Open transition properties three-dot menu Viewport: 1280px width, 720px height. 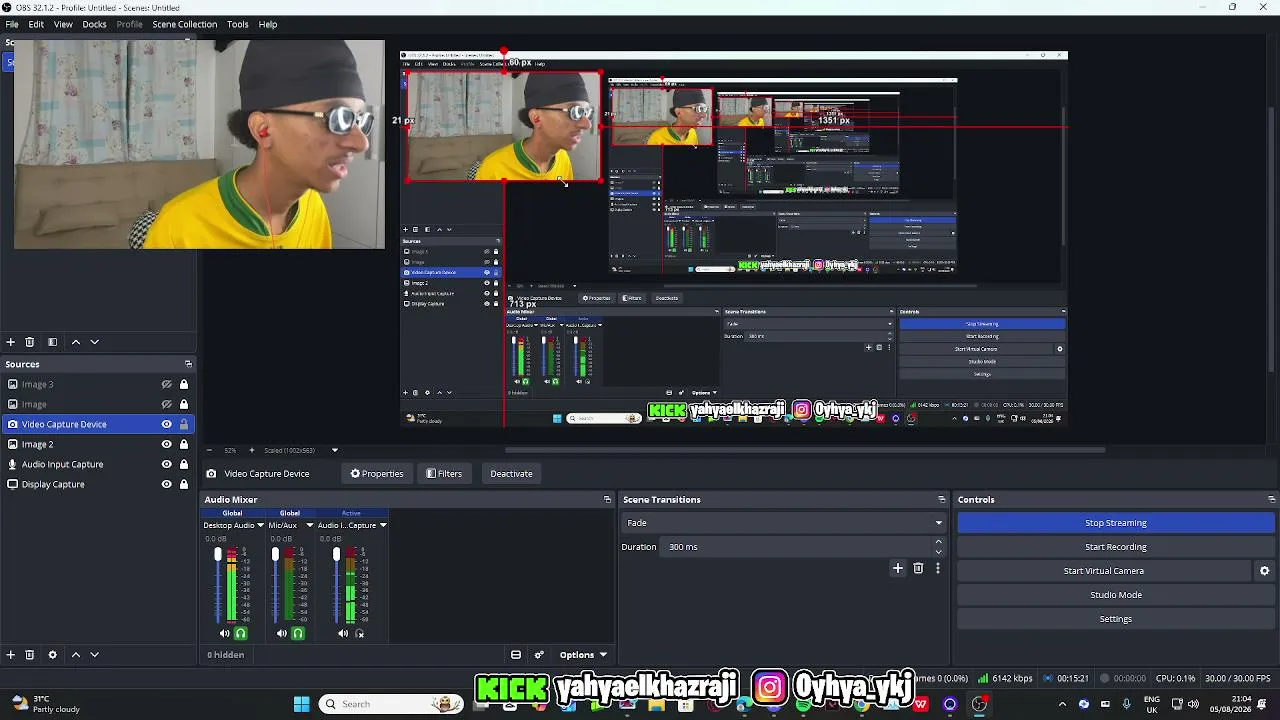(x=937, y=568)
